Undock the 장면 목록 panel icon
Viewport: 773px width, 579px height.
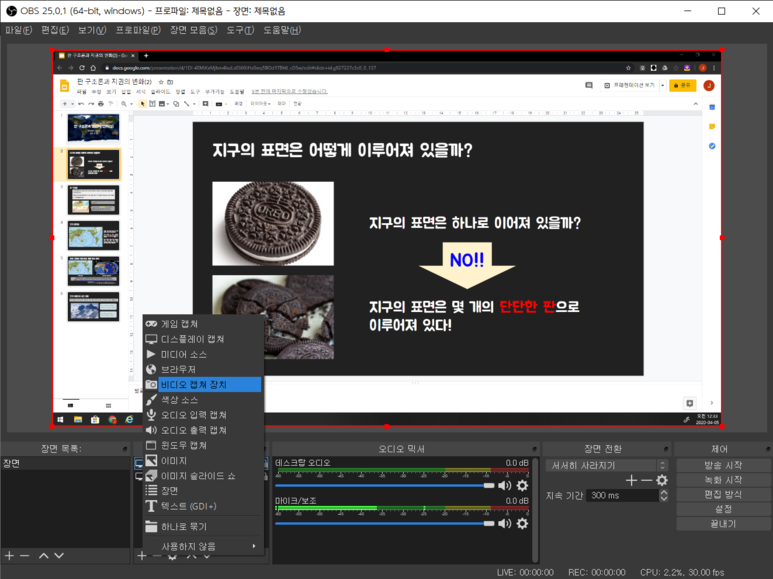coord(125,449)
